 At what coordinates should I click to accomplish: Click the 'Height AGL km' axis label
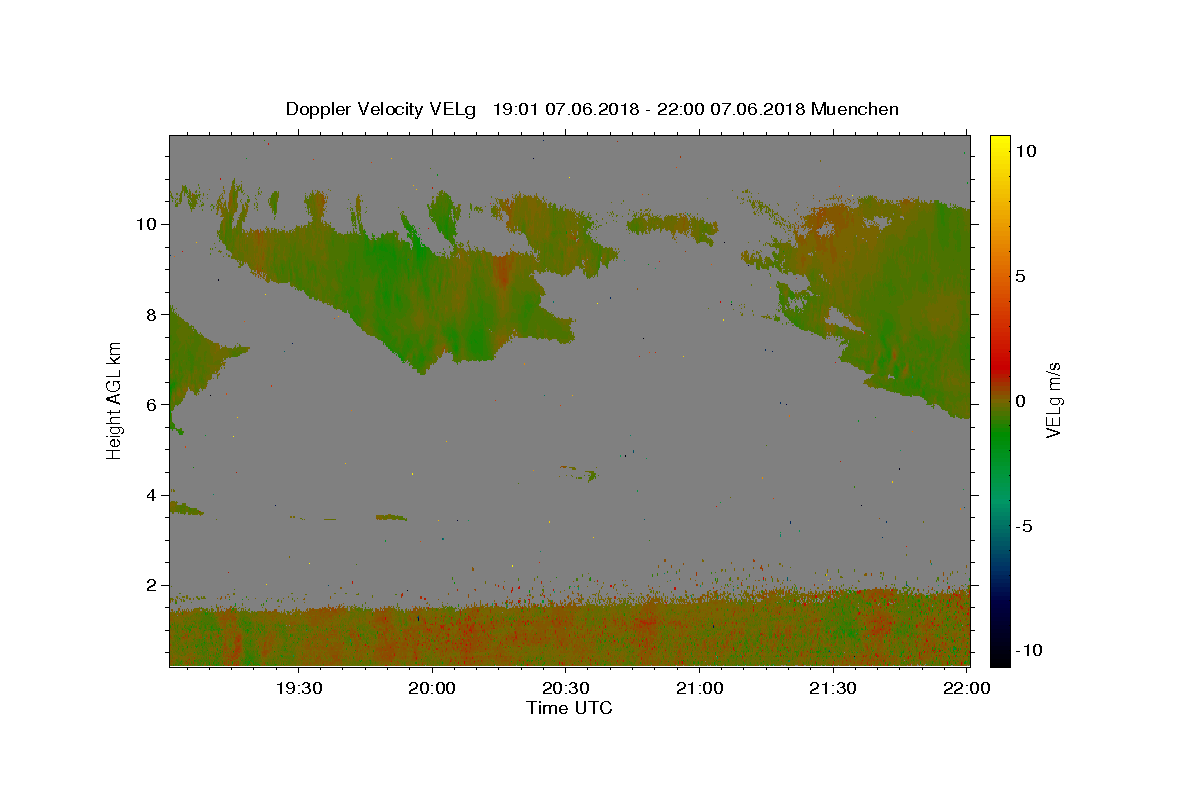point(114,400)
